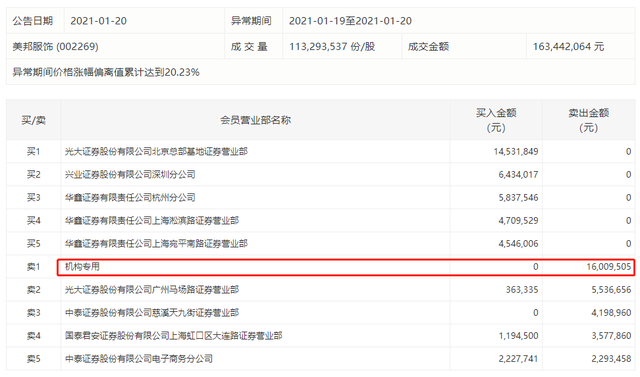Click the 成交金额 label
Image resolution: width=640 pixels, height=377 pixels.
pos(428,47)
